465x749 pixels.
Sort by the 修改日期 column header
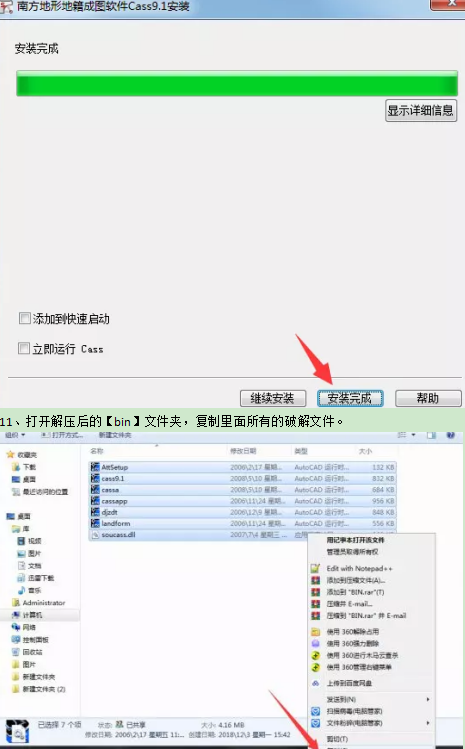coord(243,451)
